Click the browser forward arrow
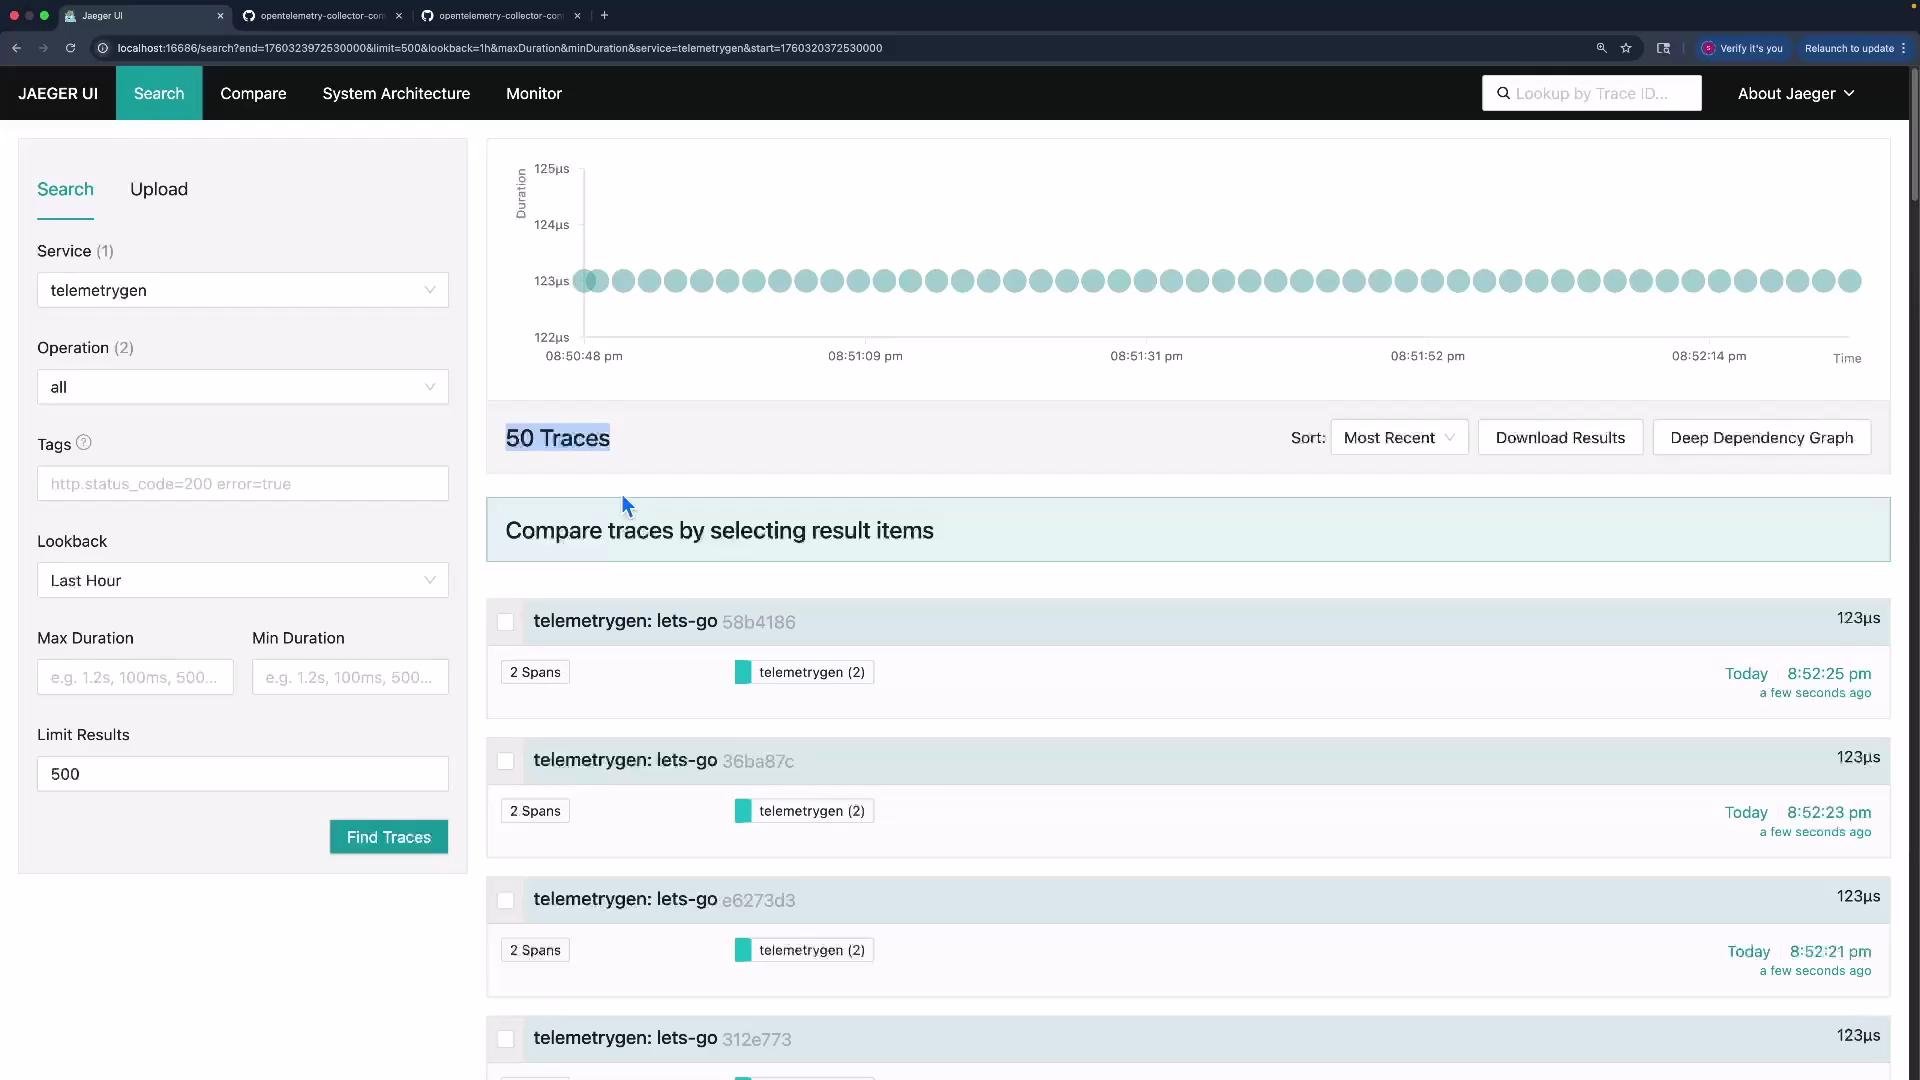 point(43,48)
